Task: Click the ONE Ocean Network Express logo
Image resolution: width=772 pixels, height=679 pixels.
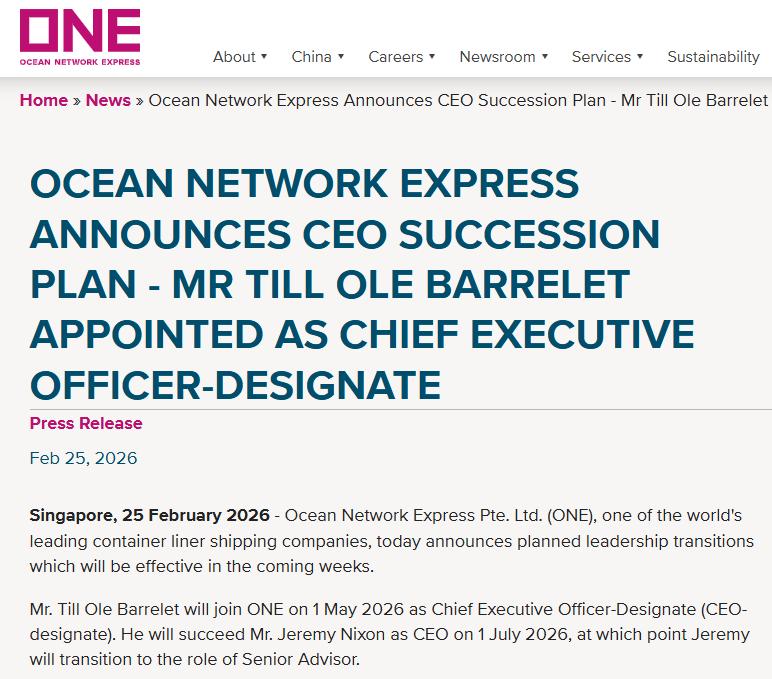Action: click(x=80, y=38)
